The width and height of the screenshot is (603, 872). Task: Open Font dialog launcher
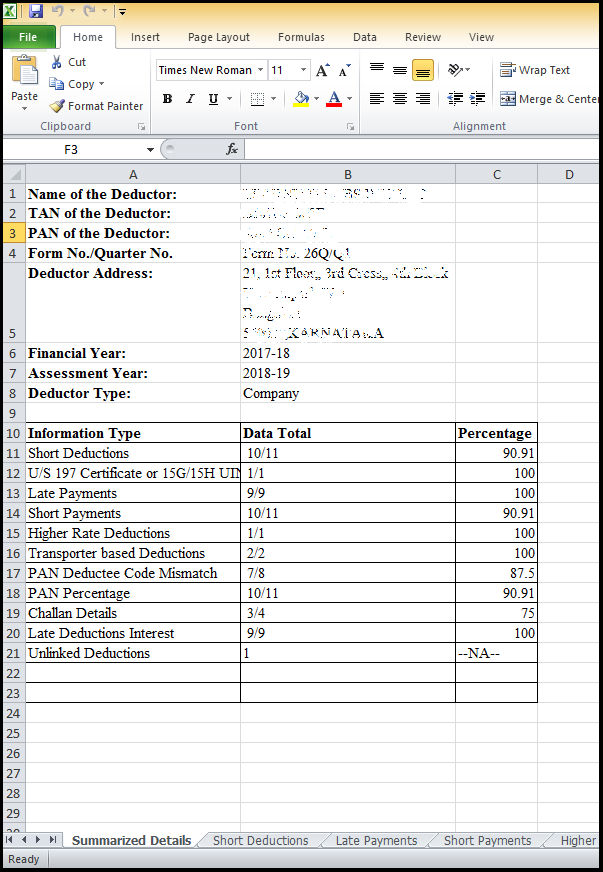tap(350, 127)
